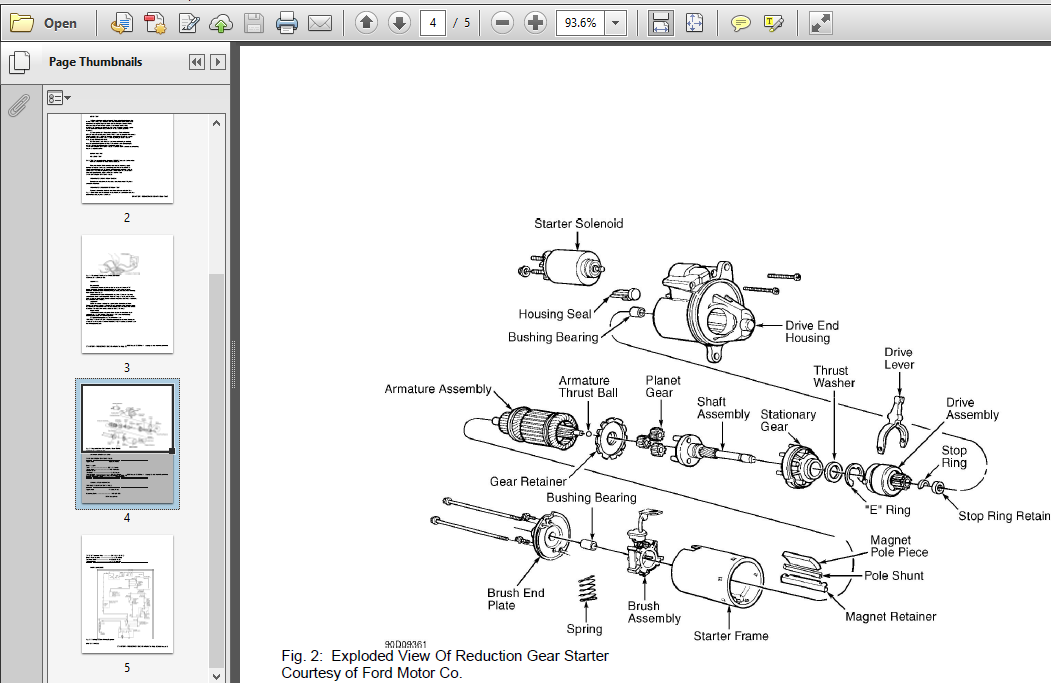Viewport: 1051px width, 683px height.
Task: Click the save floppy disk icon
Action: (x=253, y=23)
